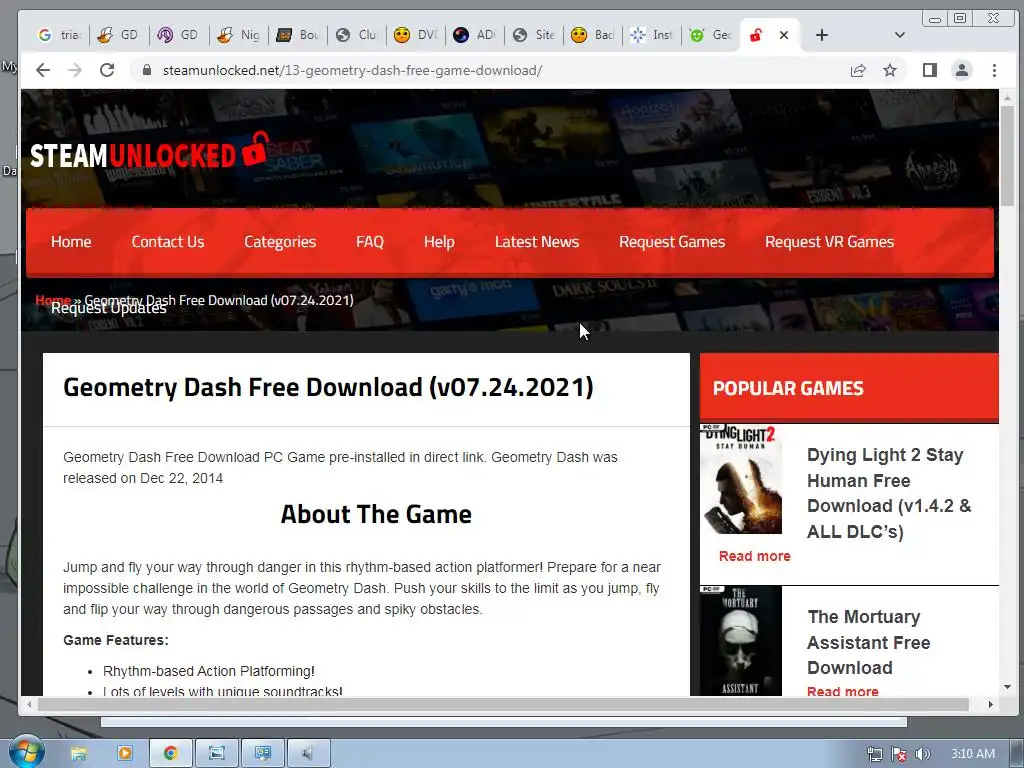Switch to the 'Bad' tab
Screen dimensions: 1024x768
(x=593, y=35)
